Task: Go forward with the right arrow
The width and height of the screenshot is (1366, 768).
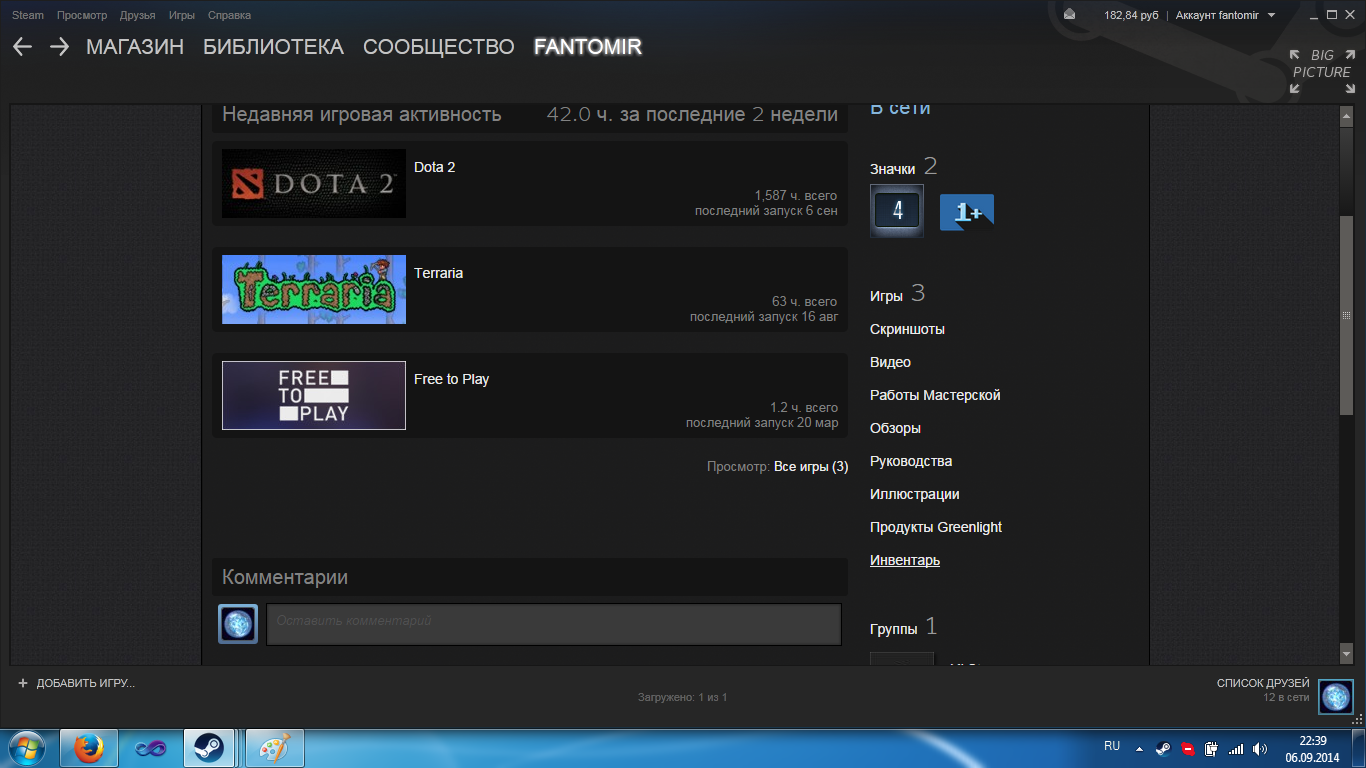Action: coord(59,47)
